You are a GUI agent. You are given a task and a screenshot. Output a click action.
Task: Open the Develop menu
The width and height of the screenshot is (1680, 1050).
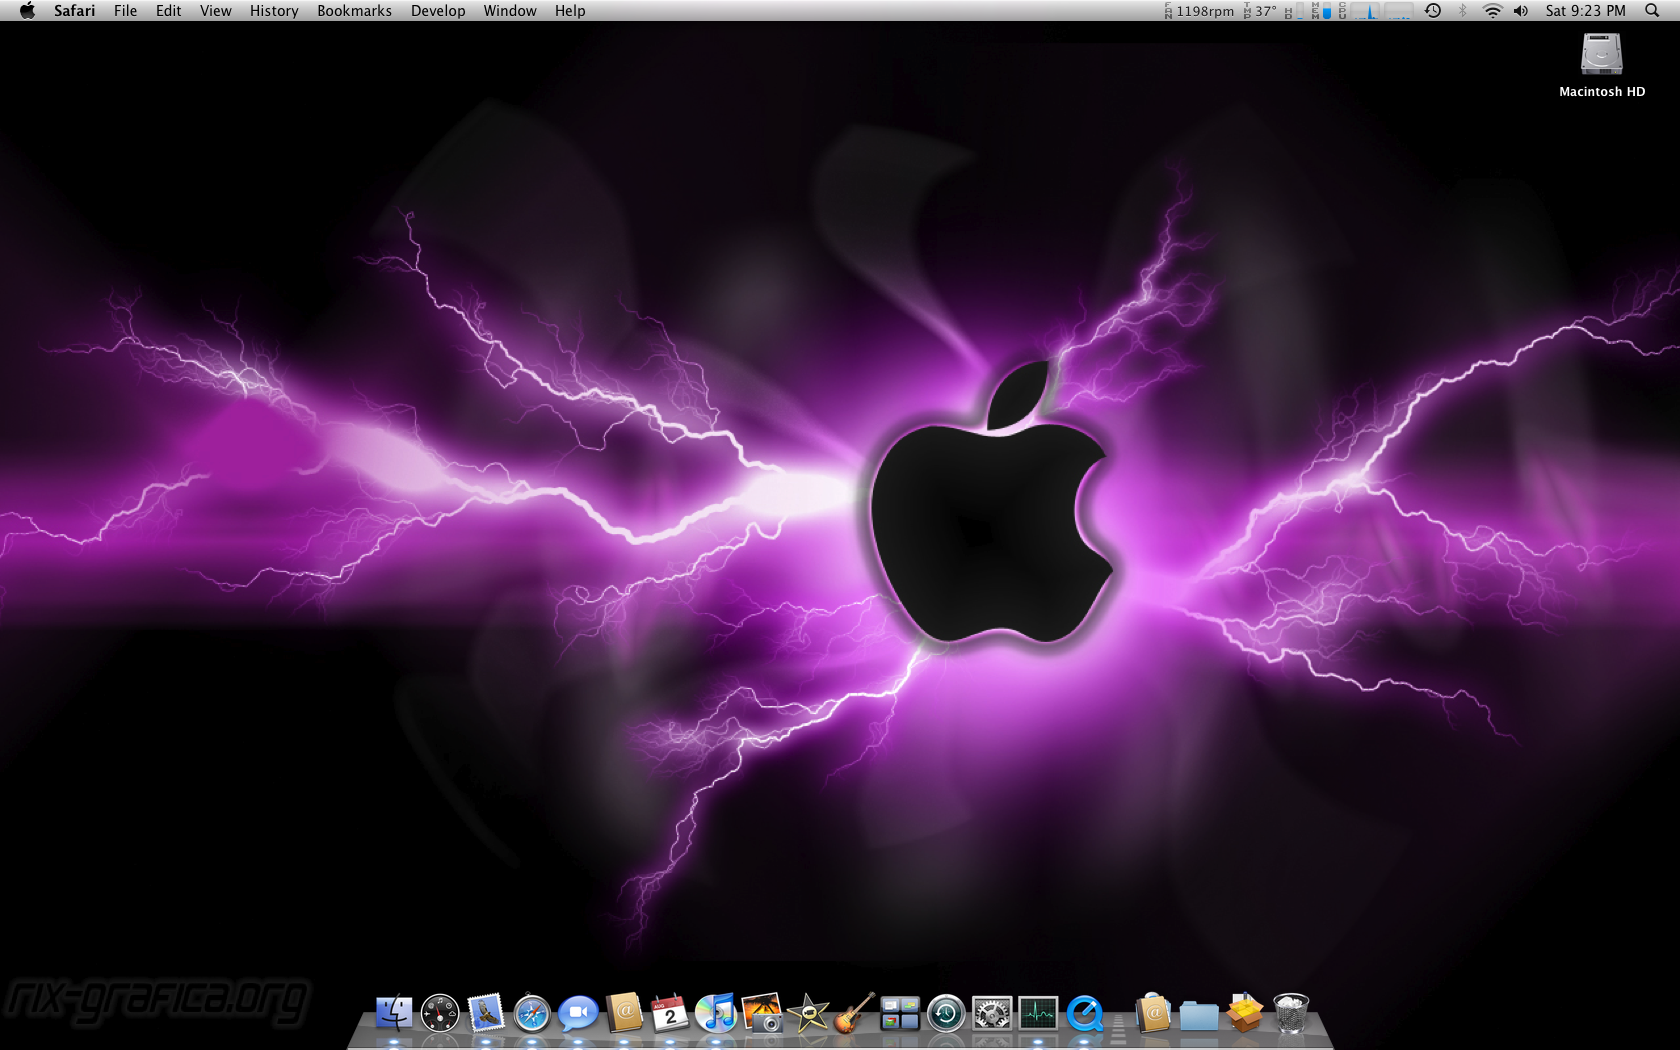pos(438,11)
